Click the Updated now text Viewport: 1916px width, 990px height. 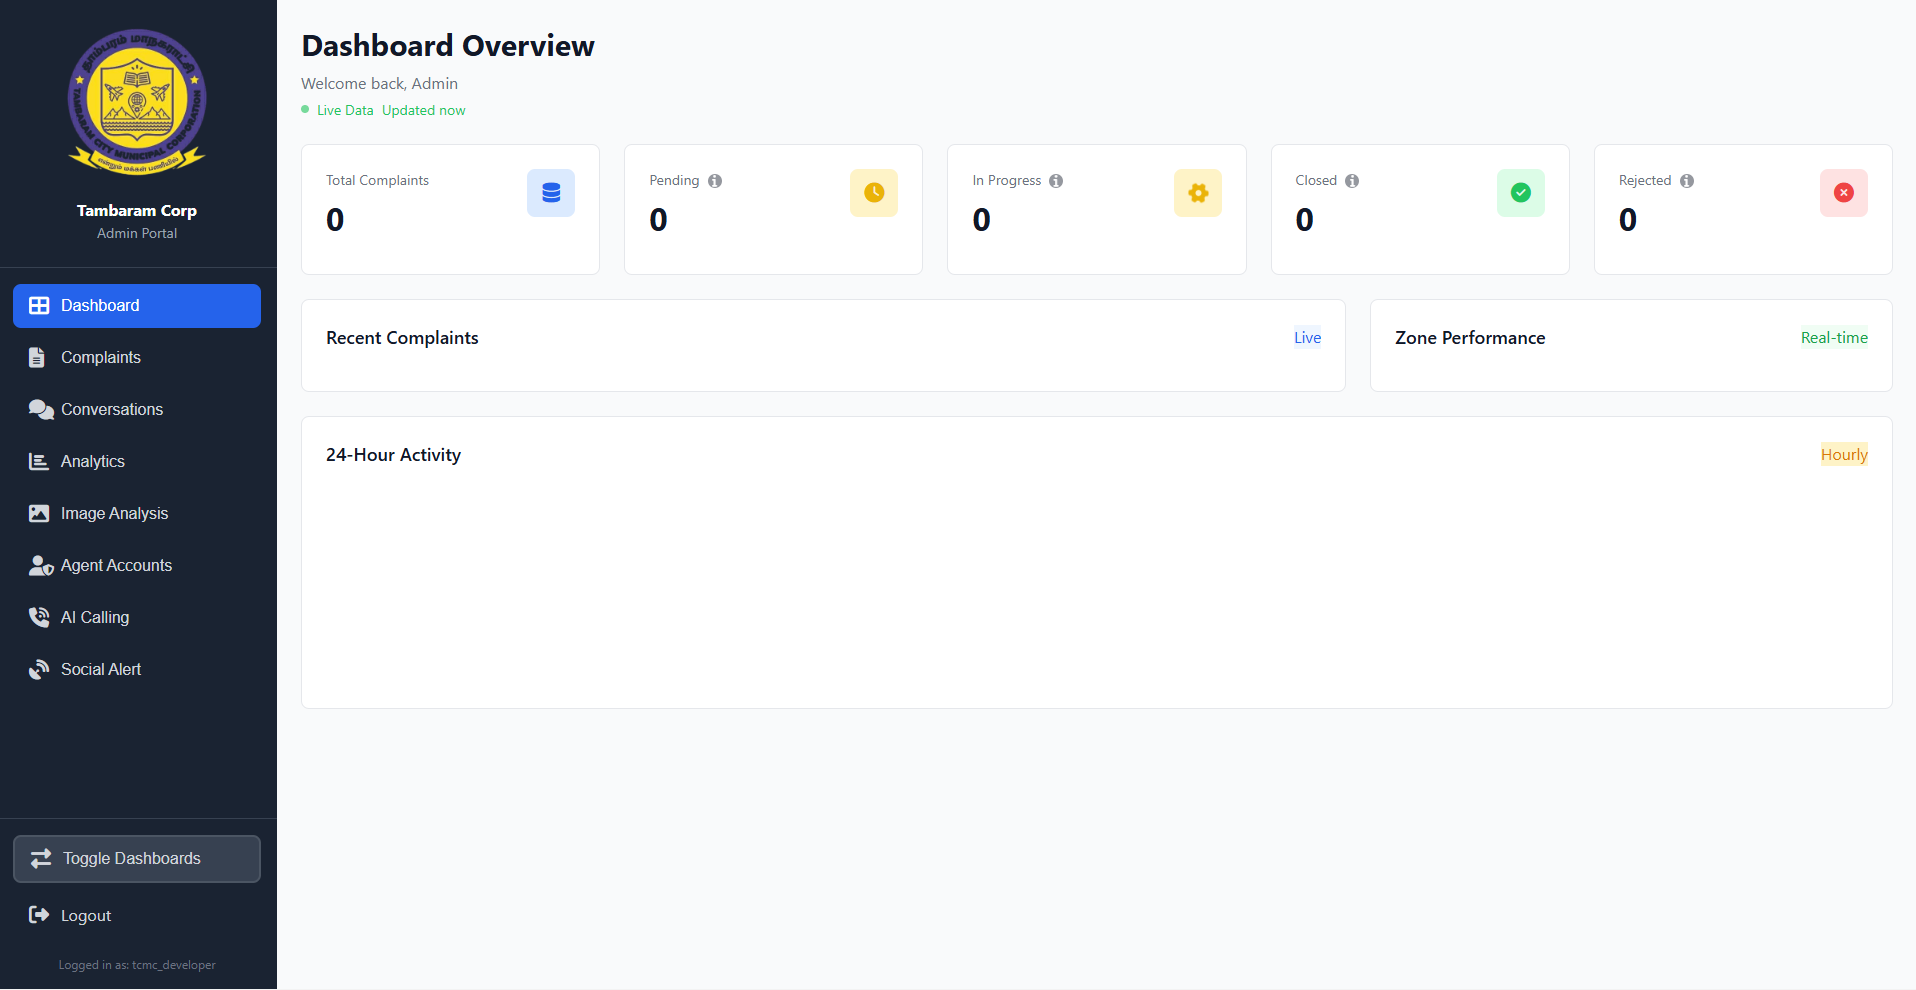coord(424,110)
